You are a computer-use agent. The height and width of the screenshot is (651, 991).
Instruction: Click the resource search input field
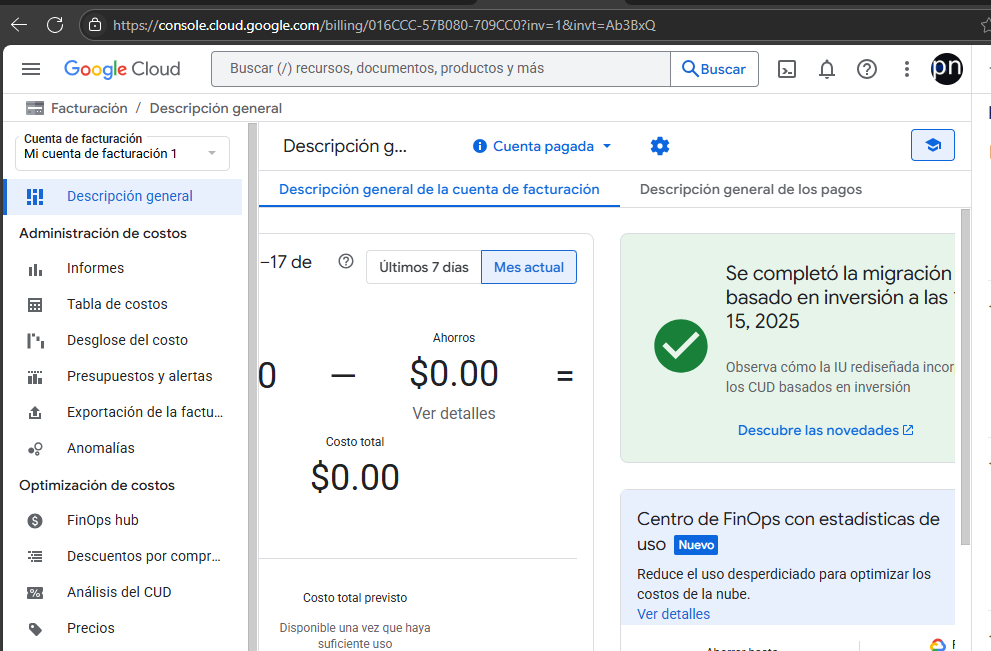coord(441,69)
